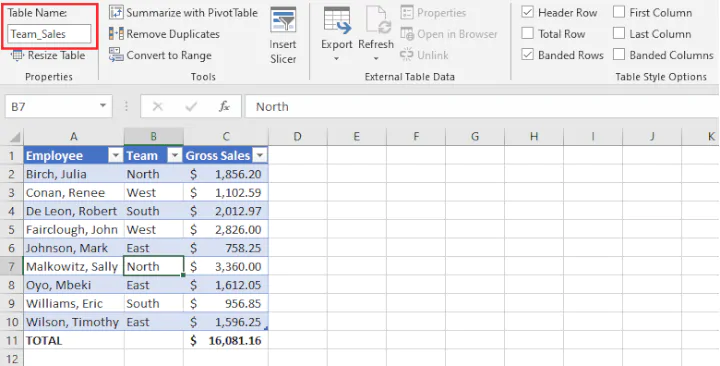Select the column B header
Screen dimensions: 720x366
153,136
